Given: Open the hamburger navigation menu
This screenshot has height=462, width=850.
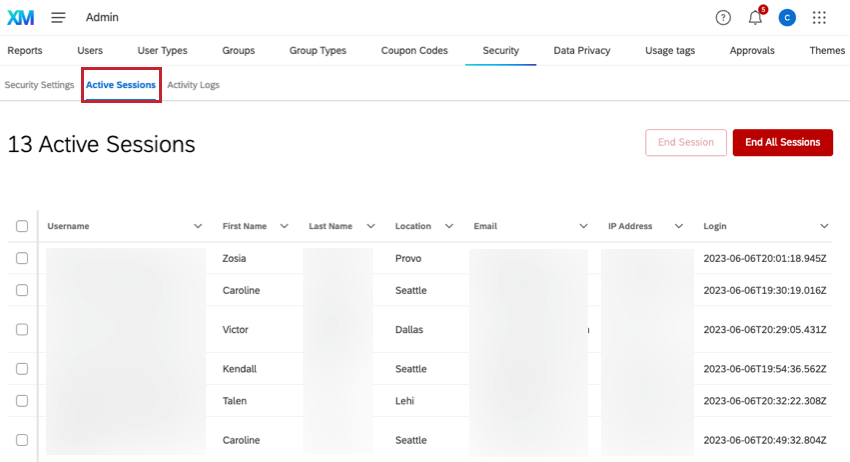Looking at the screenshot, I should (59, 17).
